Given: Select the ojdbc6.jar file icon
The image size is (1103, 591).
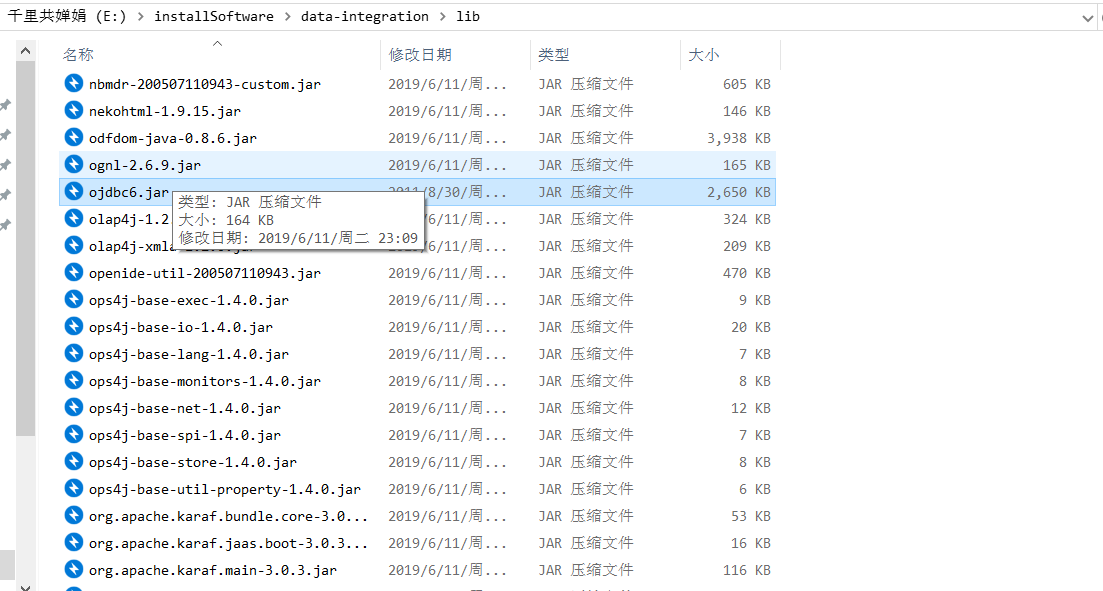Looking at the screenshot, I should 73,192.
